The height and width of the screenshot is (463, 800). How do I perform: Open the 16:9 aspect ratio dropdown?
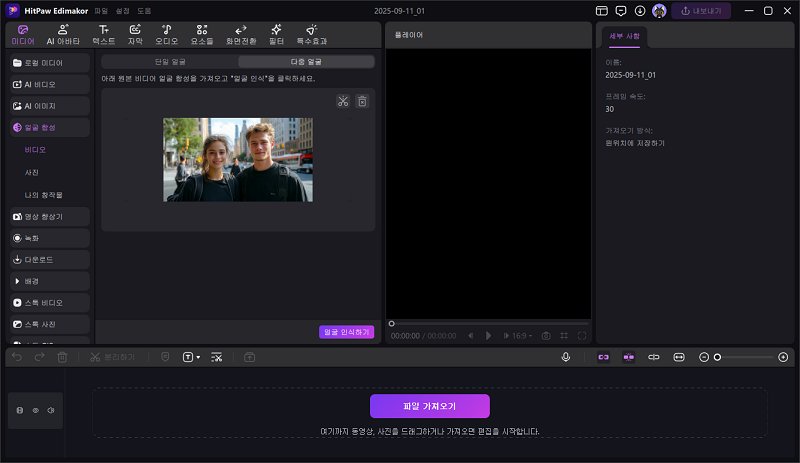(x=521, y=336)
